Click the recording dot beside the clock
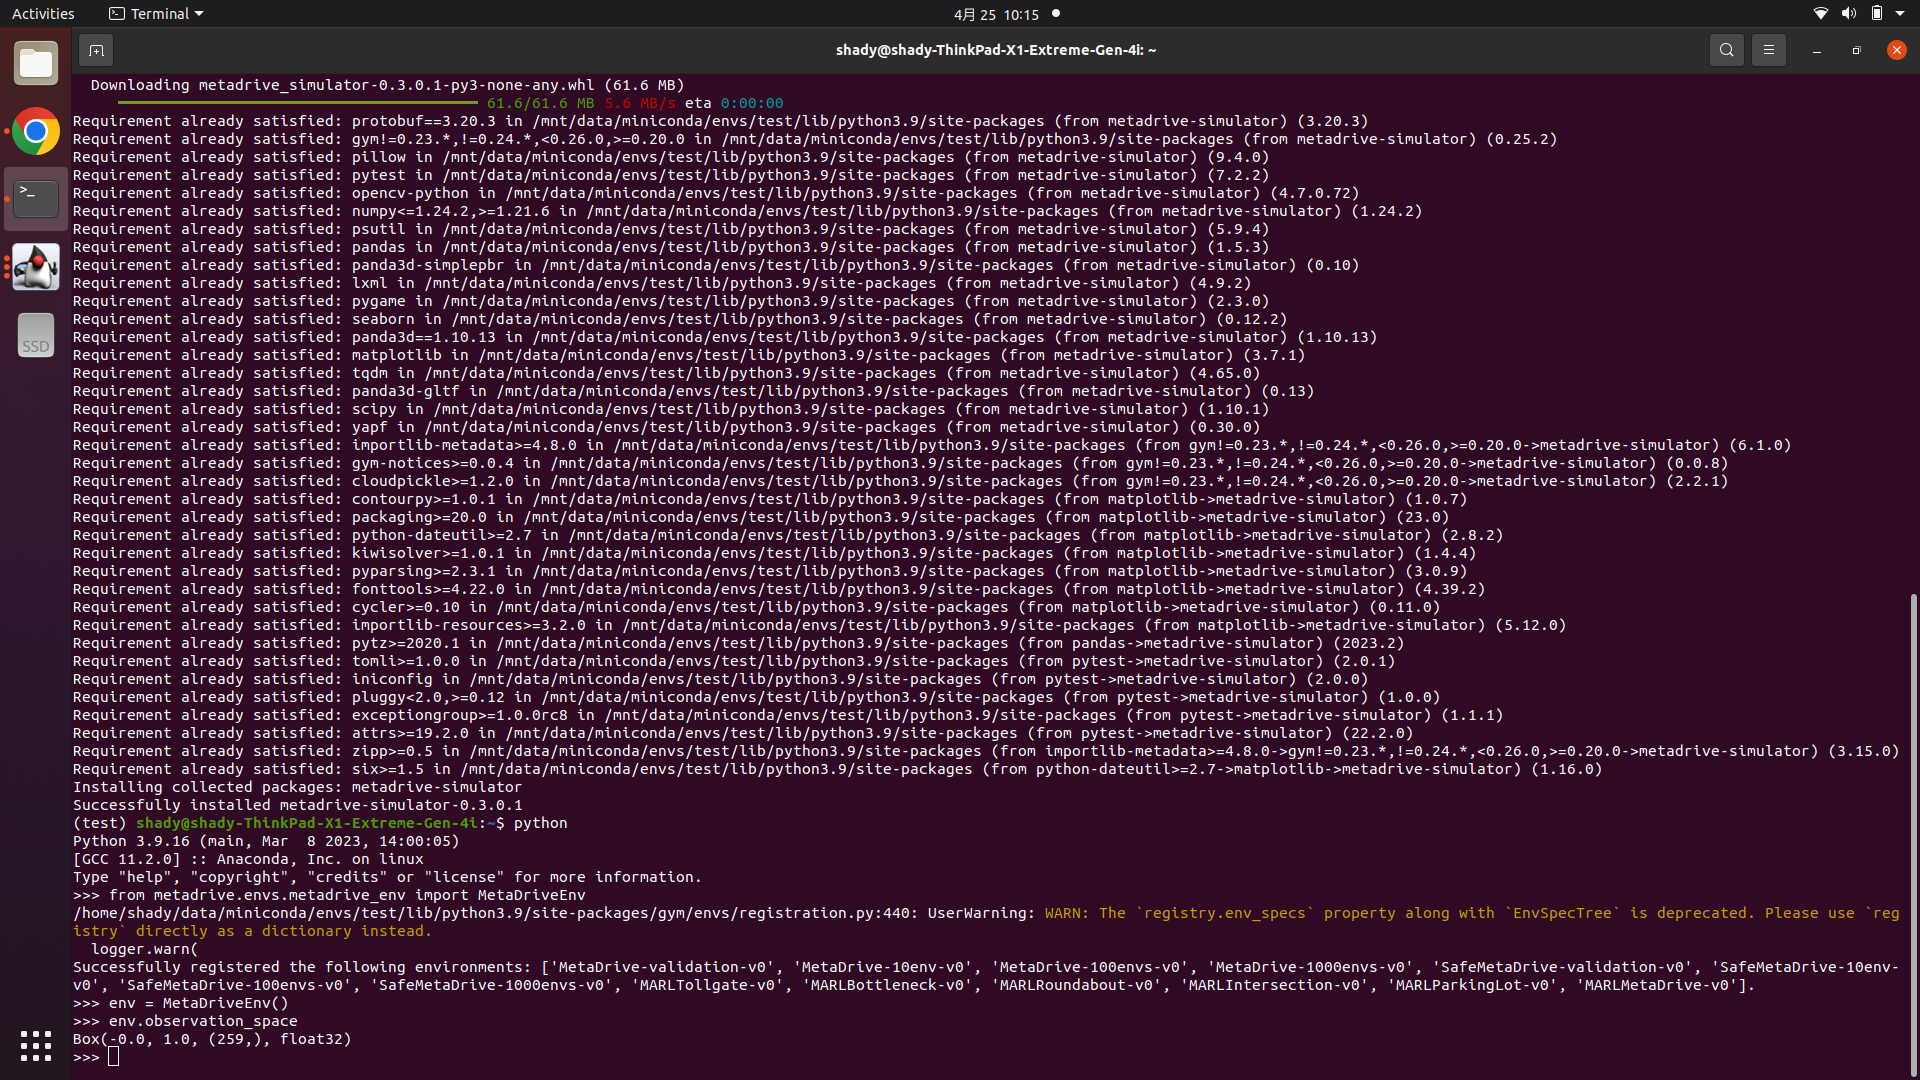 click(x=1056, y=14)
